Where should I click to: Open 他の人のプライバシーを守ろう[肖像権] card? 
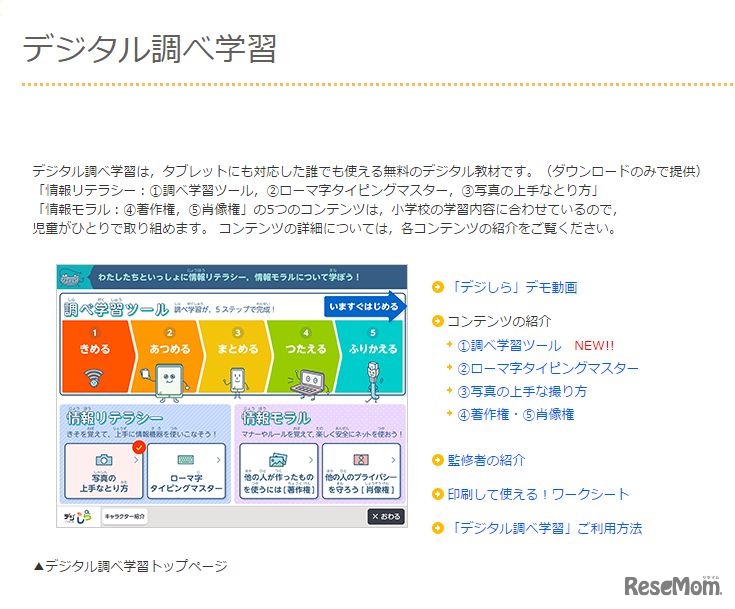tap(361, 471)
